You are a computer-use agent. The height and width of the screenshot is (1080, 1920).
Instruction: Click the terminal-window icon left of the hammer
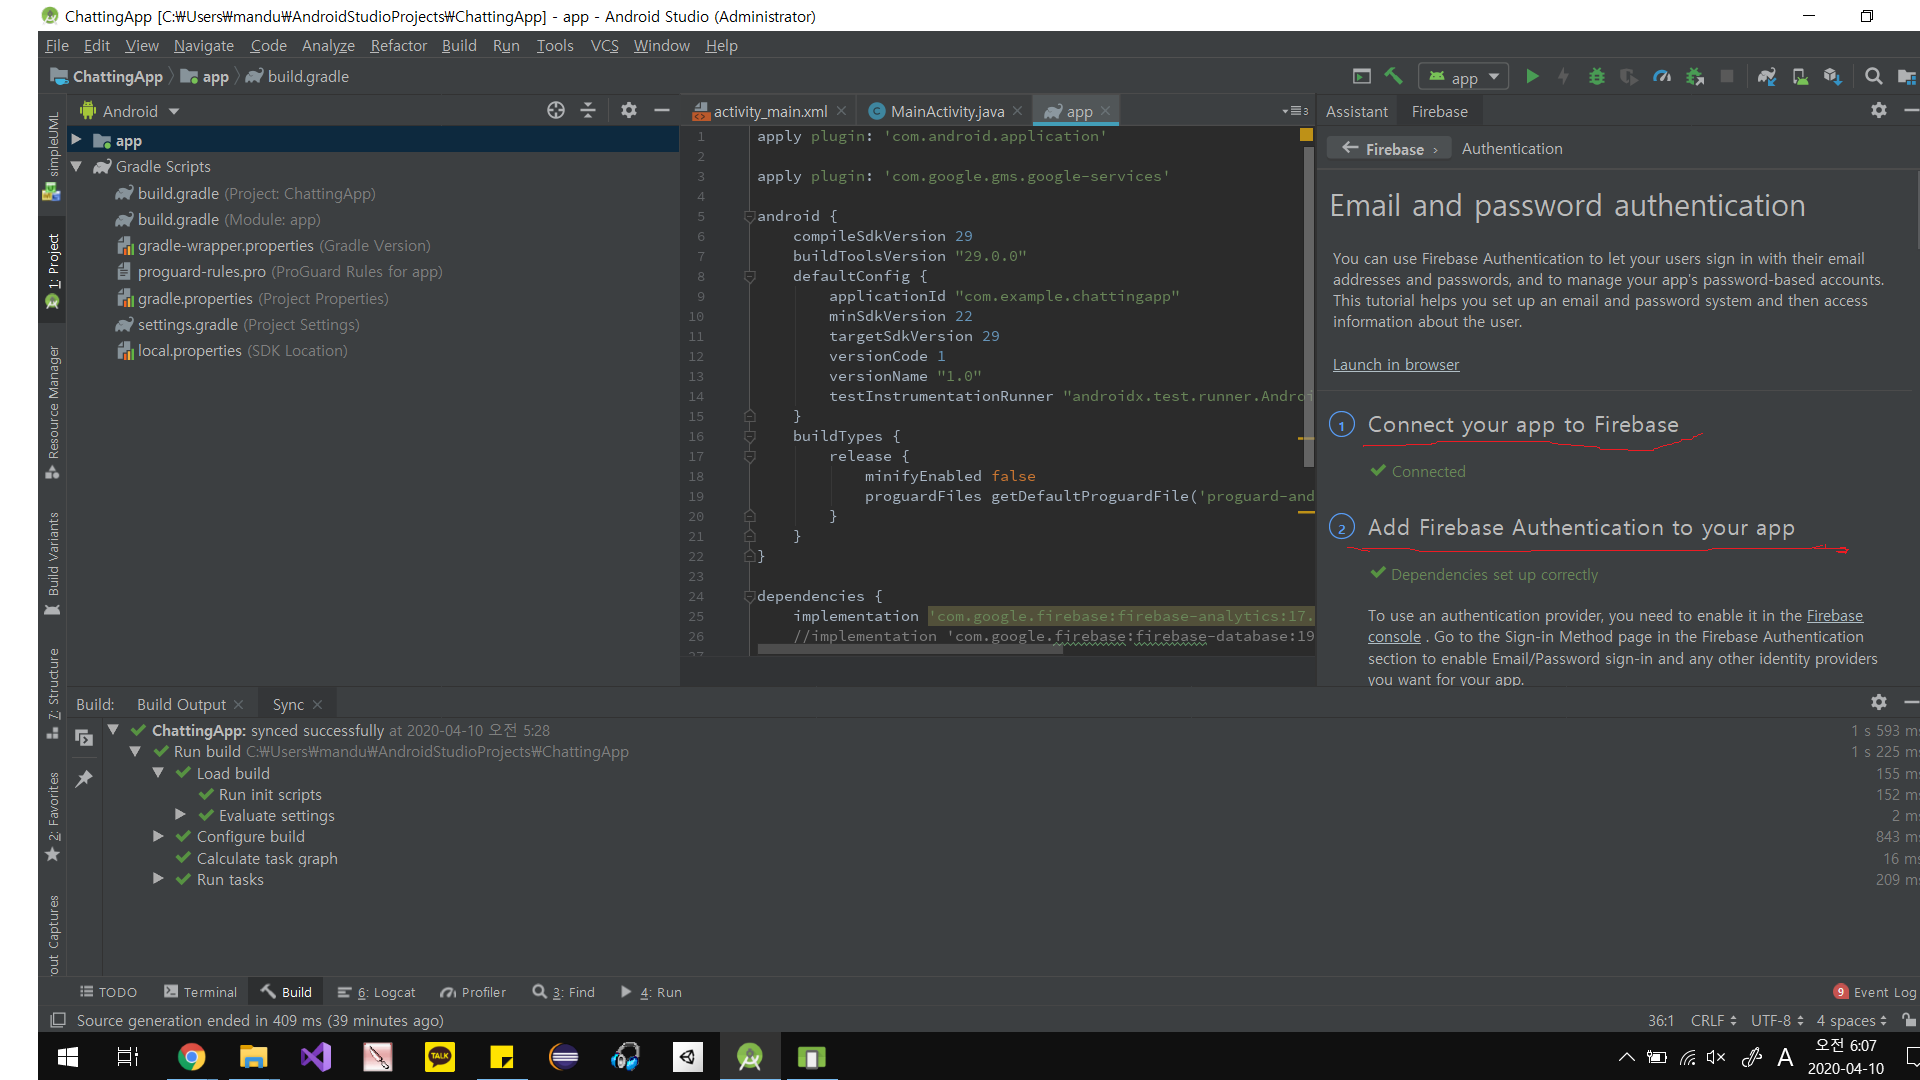[1361, 76]
